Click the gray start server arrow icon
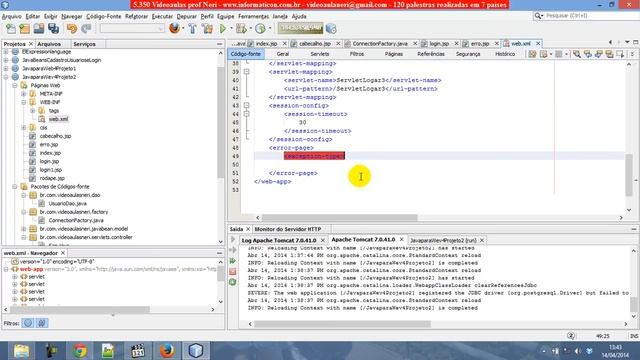Viewport: 640px width, 360px height. pyautogui.click(x=233, y=240)
